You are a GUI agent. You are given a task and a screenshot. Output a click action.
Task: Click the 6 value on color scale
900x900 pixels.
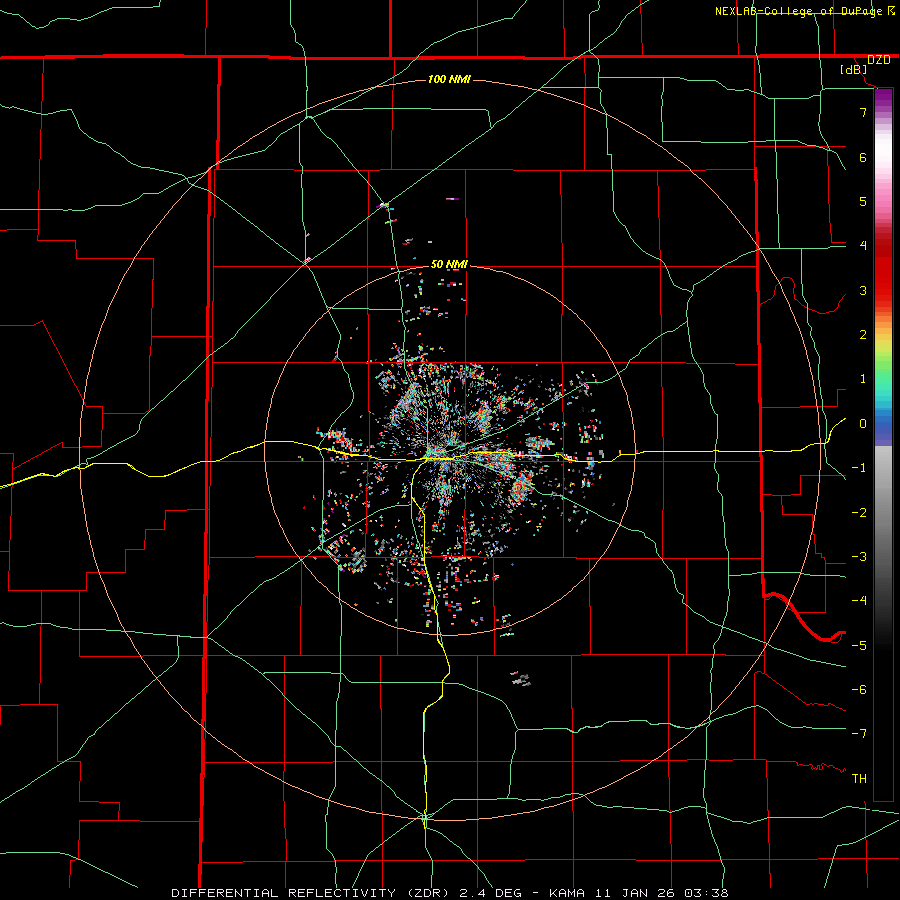click(863, 157)
